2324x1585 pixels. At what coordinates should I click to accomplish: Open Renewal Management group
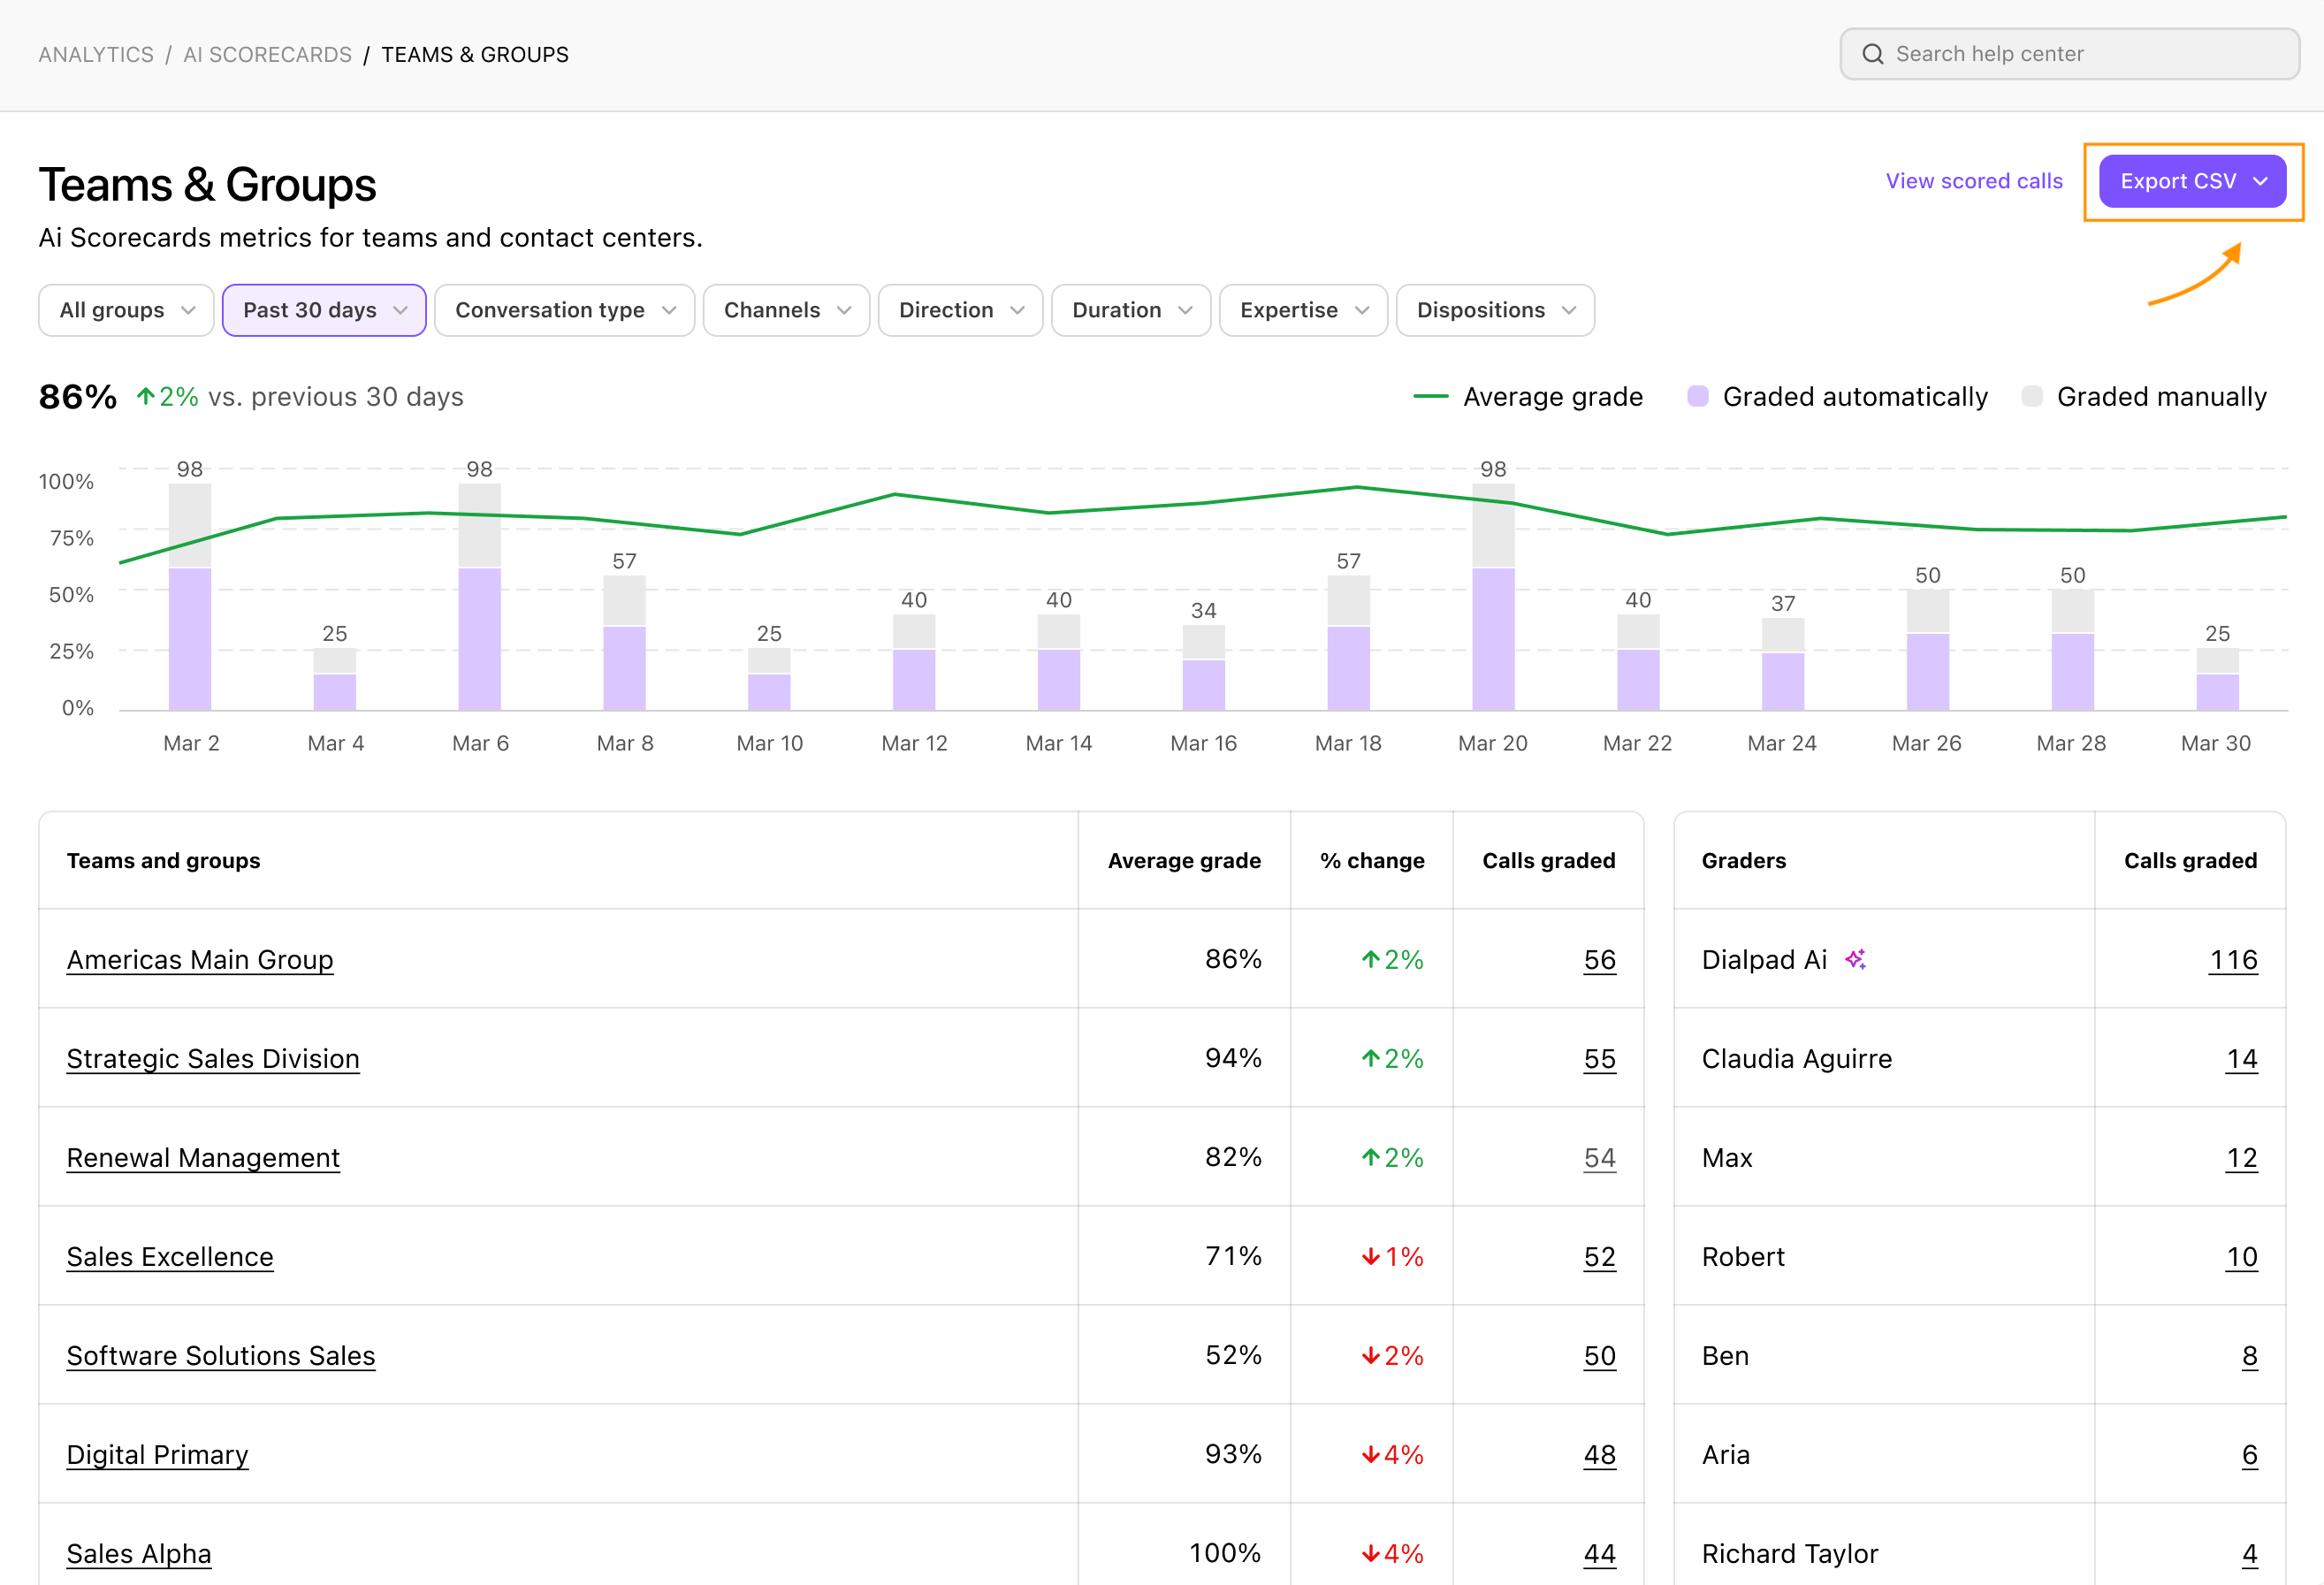203,1157
